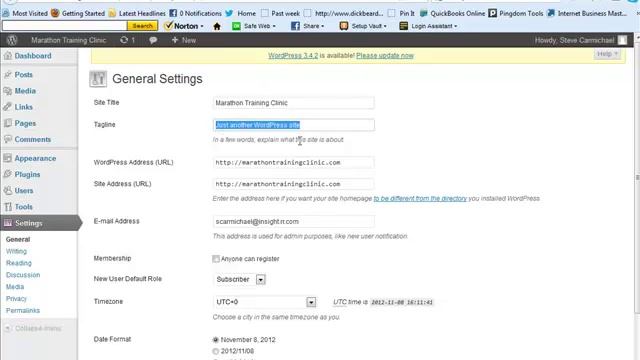Click the Posts pin icon in sidebar

pos(8,75)
